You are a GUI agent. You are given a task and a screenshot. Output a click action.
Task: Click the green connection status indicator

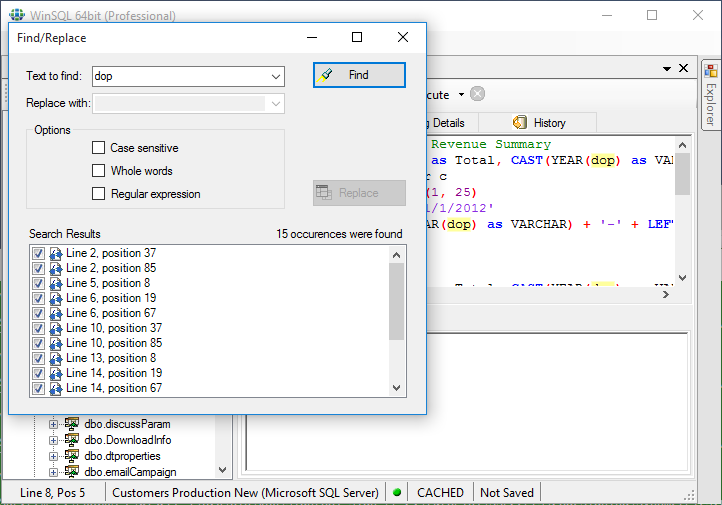pos(397,493)
